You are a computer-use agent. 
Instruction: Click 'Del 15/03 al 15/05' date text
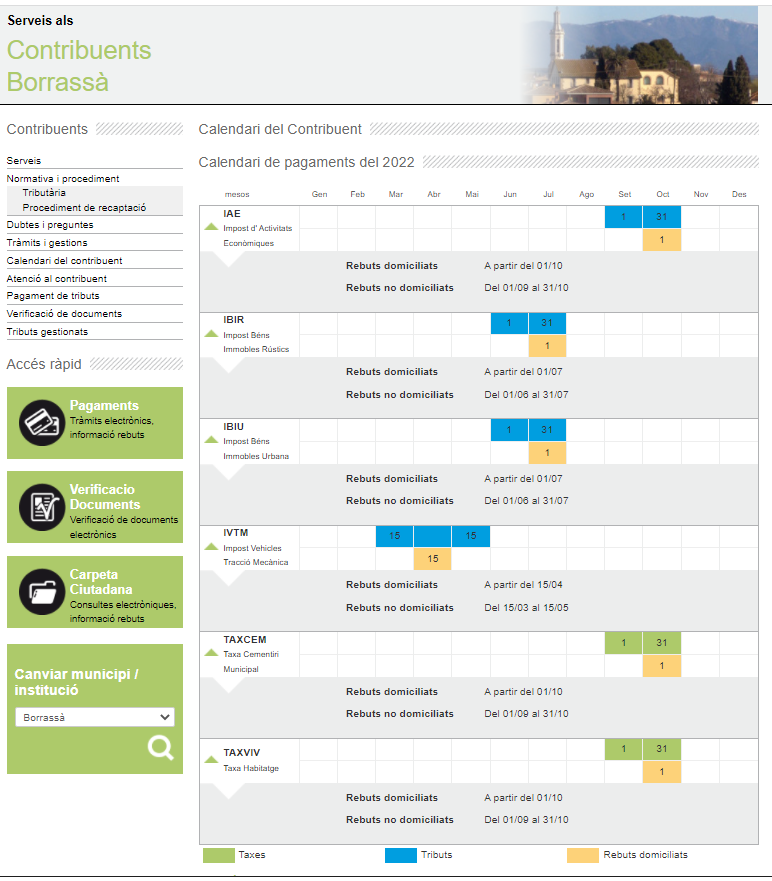(526, 607)
